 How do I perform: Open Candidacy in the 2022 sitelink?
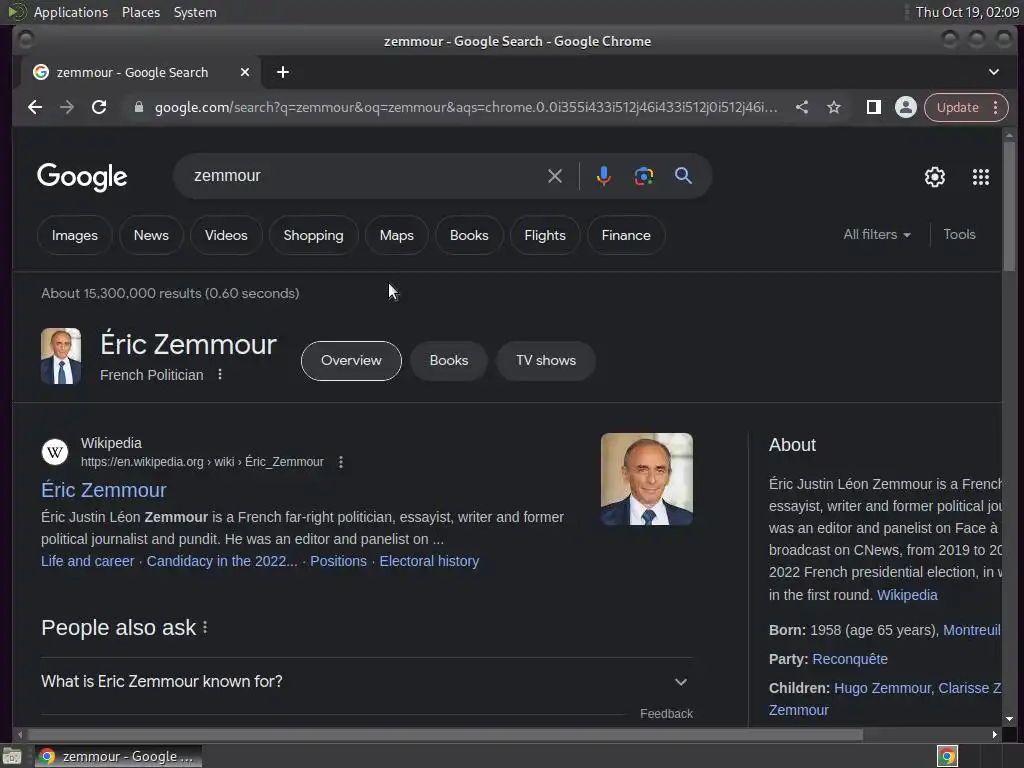[x=222, y=561]
